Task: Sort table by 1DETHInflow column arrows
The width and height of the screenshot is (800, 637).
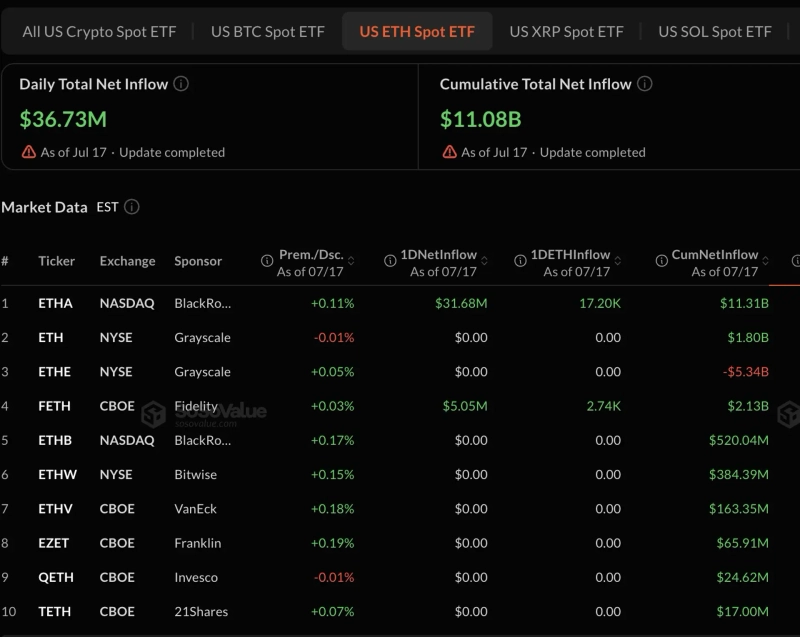Action: [x=618, y=261]
